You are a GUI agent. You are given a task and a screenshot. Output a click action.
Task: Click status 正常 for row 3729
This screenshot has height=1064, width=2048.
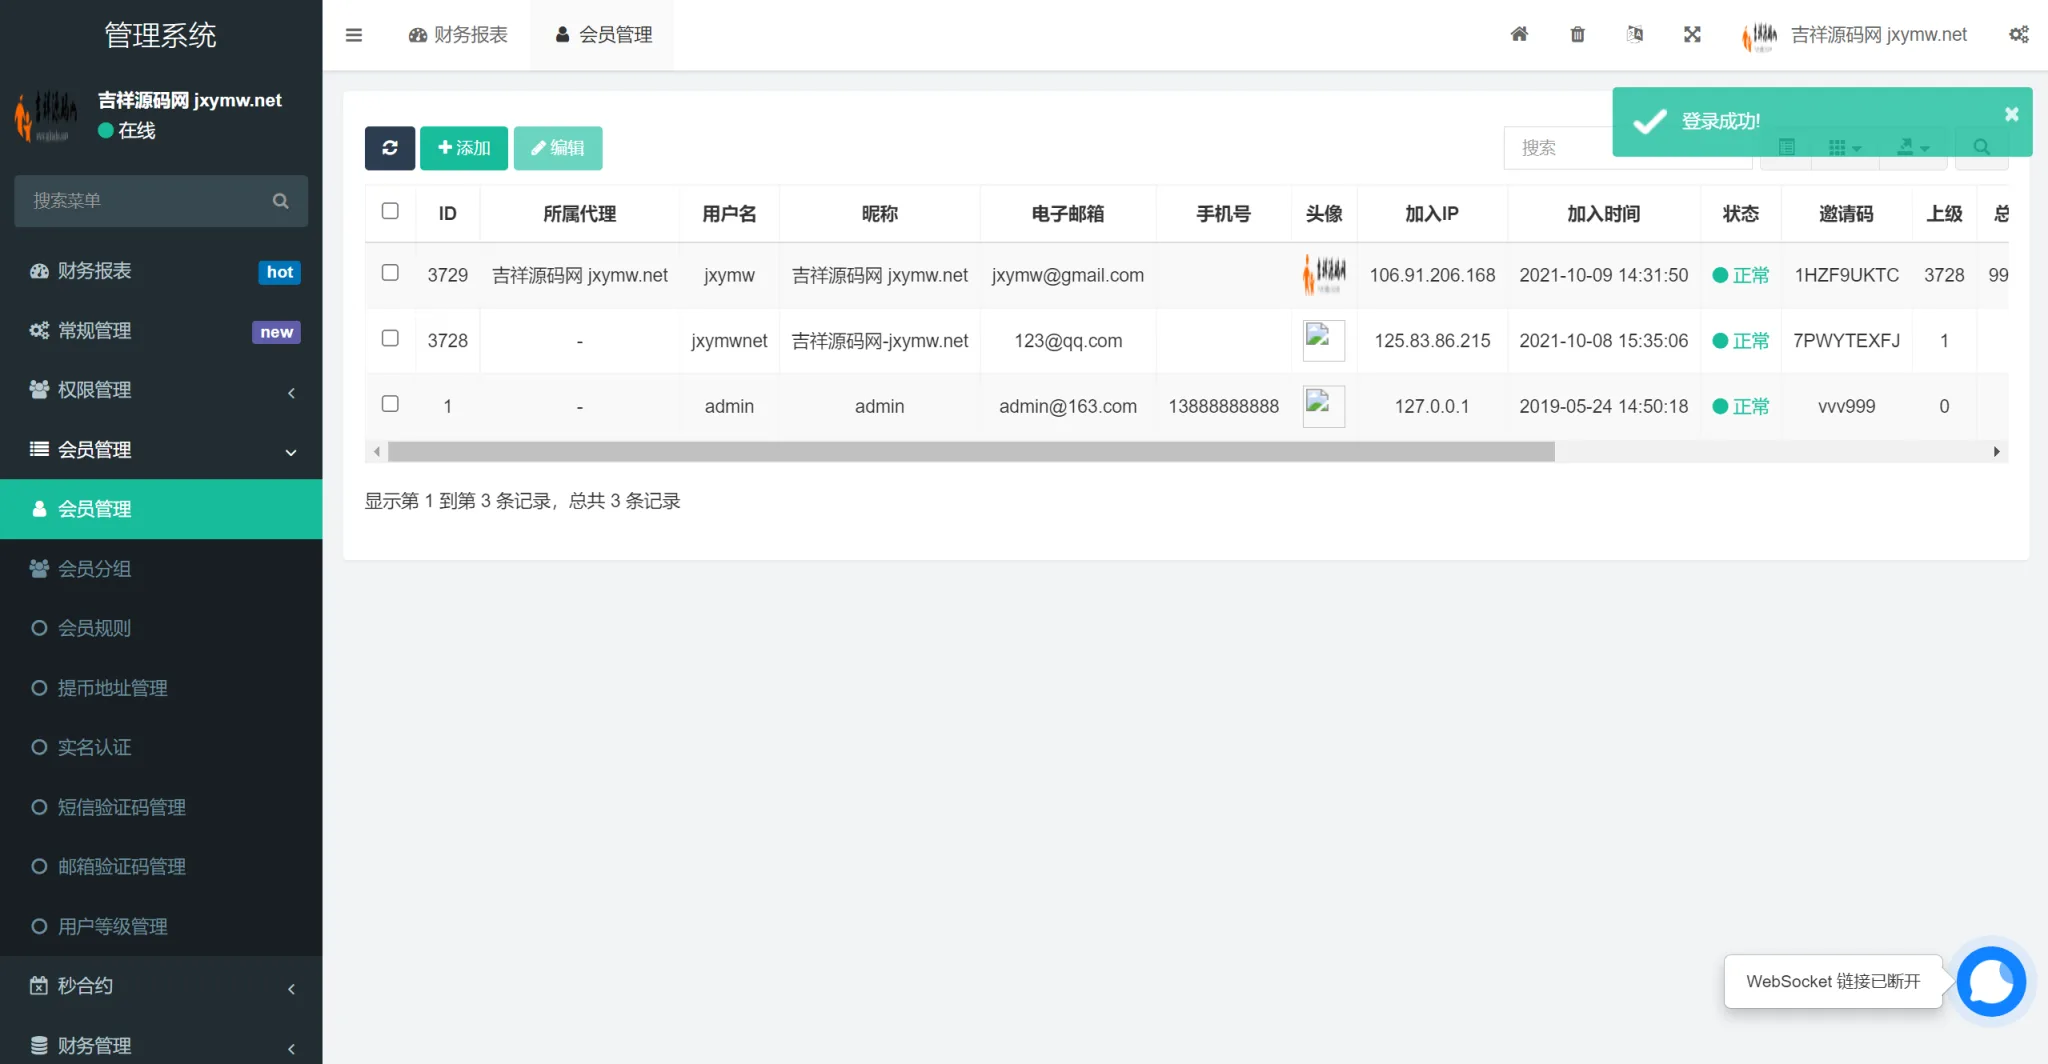[1741, 275]
